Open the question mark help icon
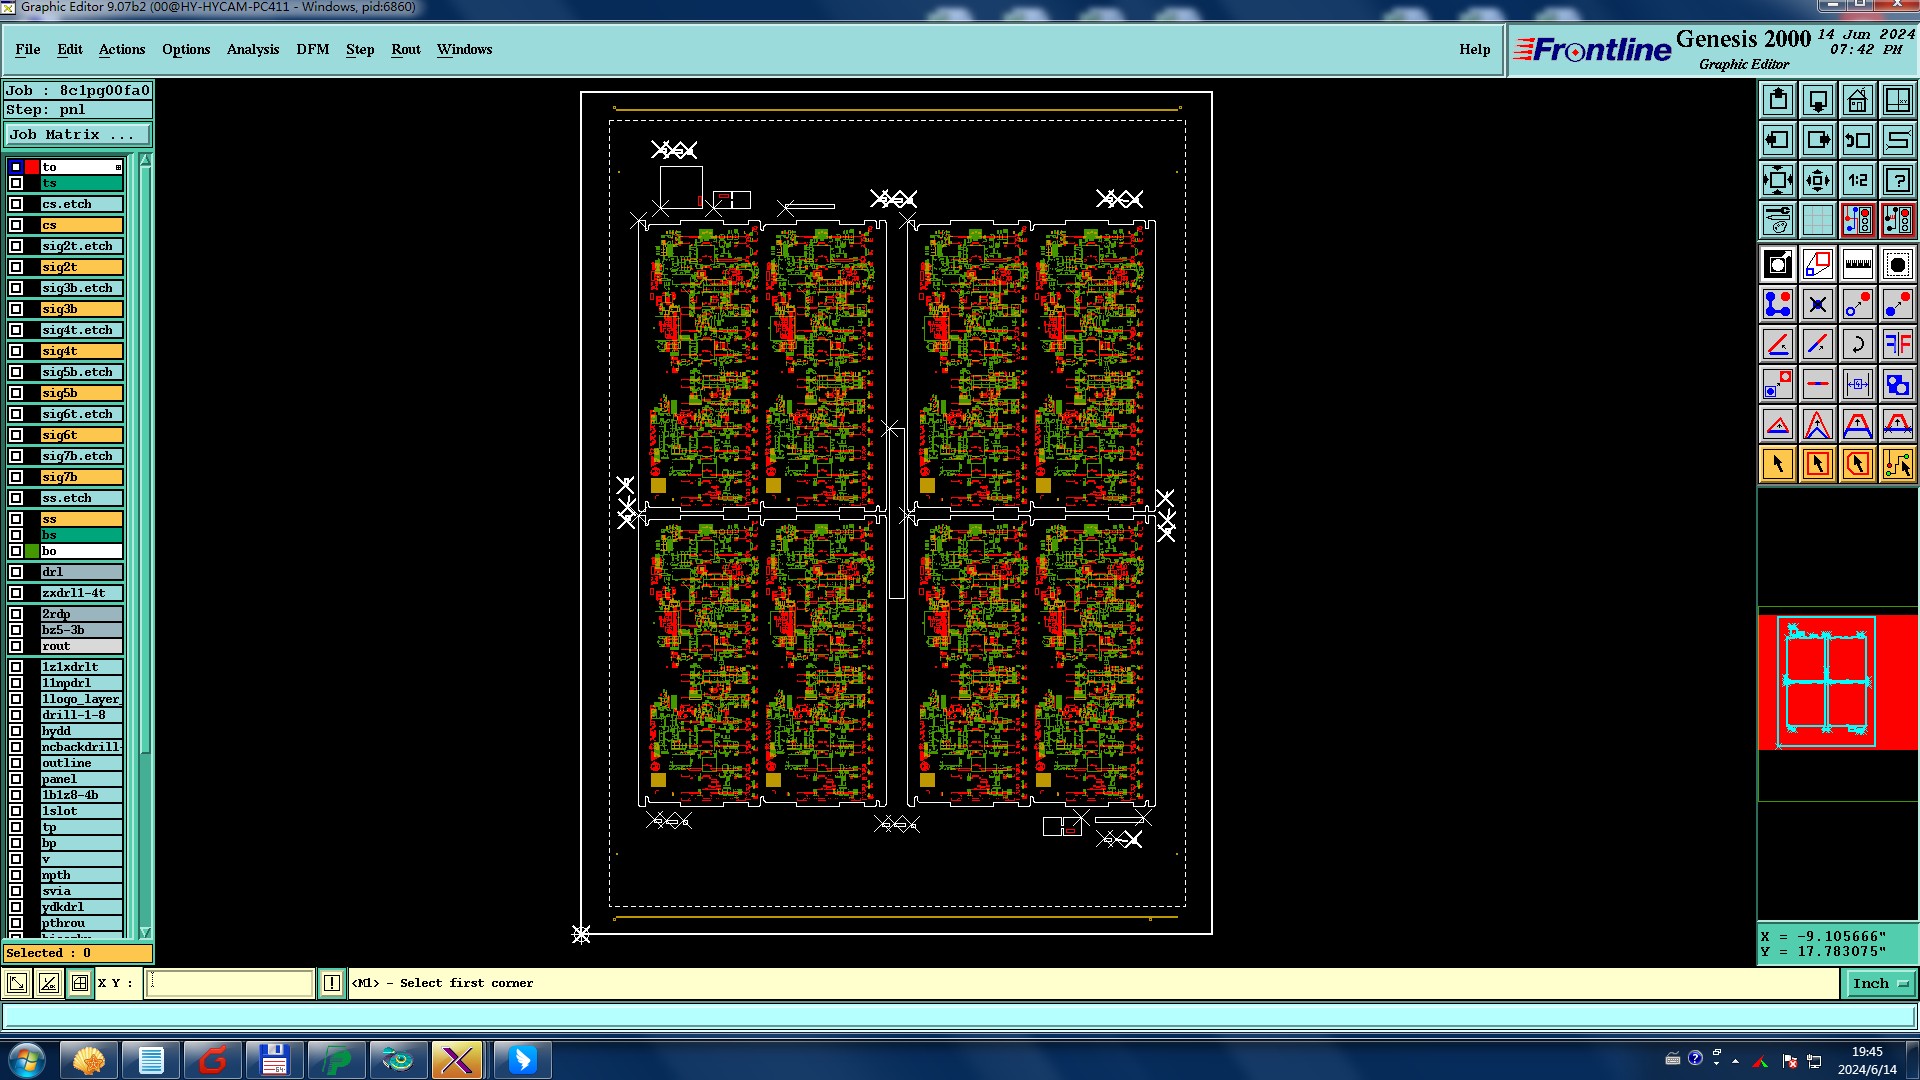 pyautogui.click(x=1897, y=181)
